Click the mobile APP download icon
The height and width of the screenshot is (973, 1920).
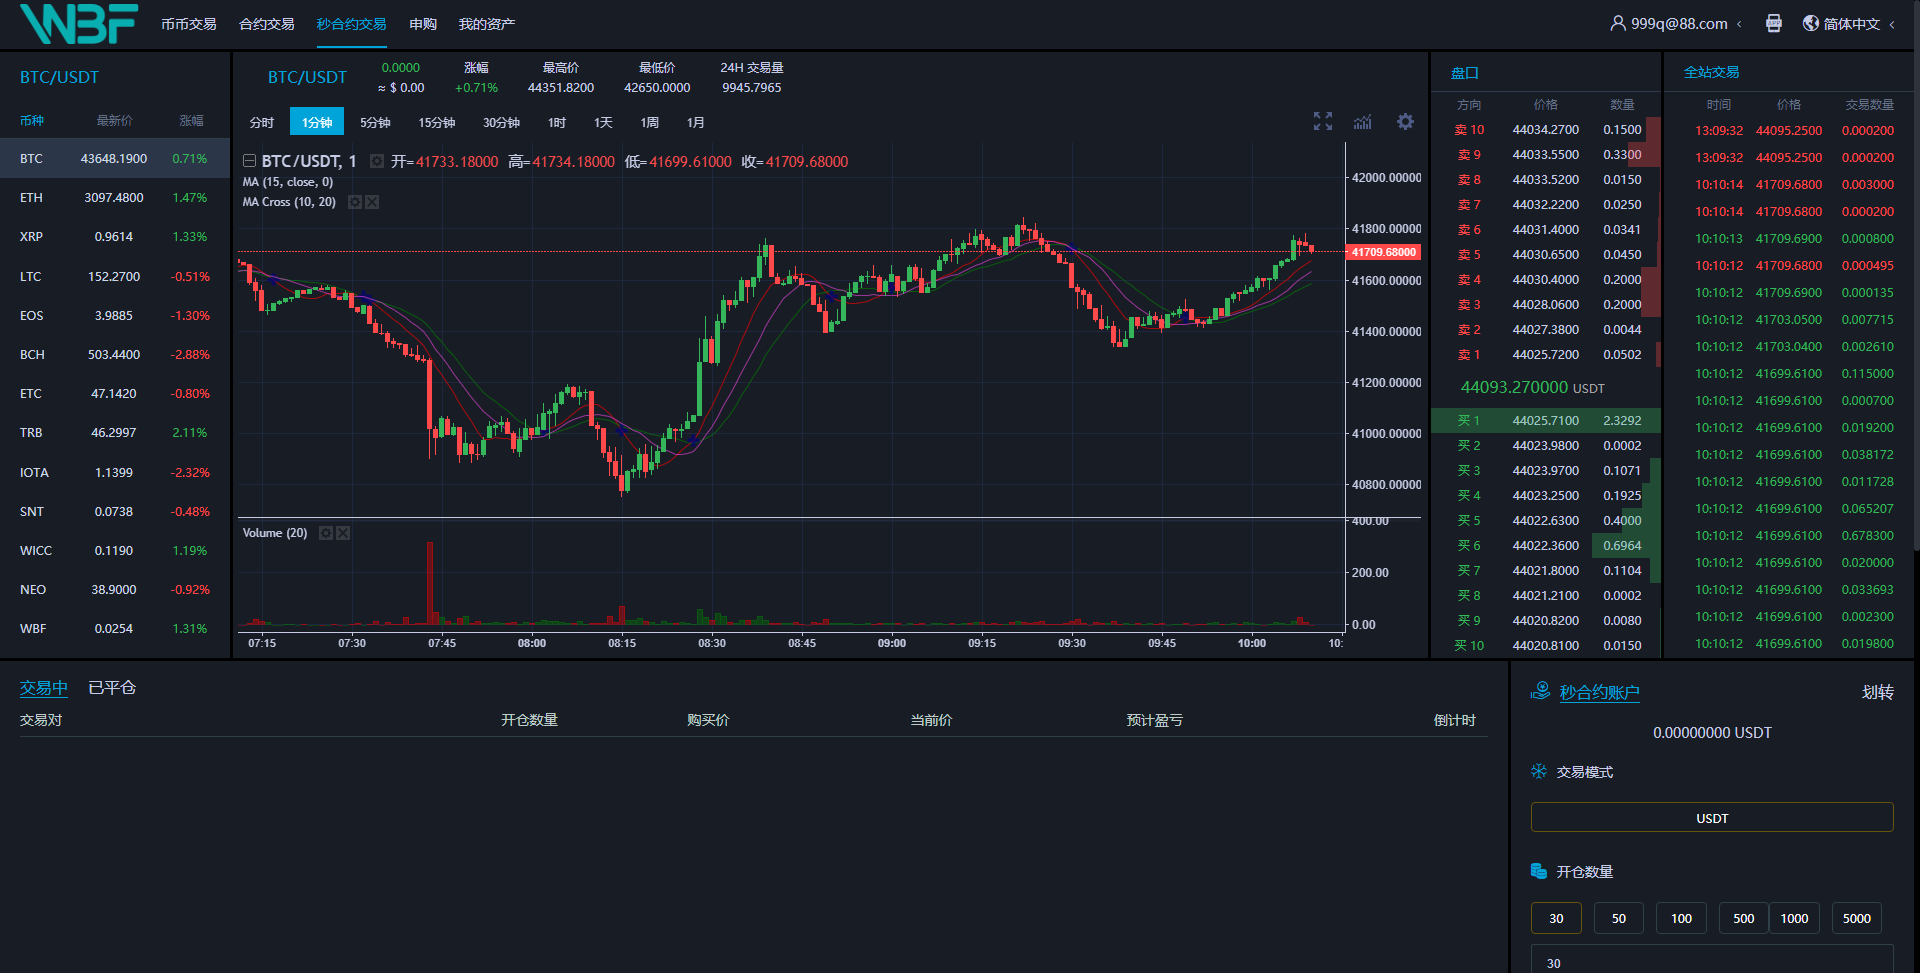(x=1773, y=23)
